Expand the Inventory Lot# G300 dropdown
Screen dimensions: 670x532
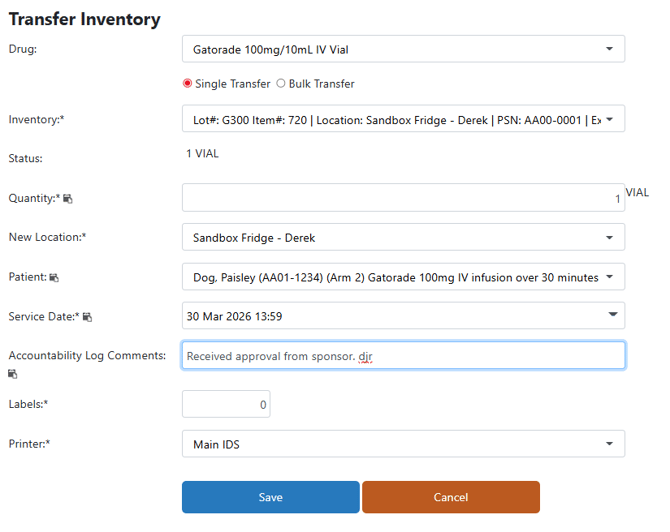coord(403,119)
